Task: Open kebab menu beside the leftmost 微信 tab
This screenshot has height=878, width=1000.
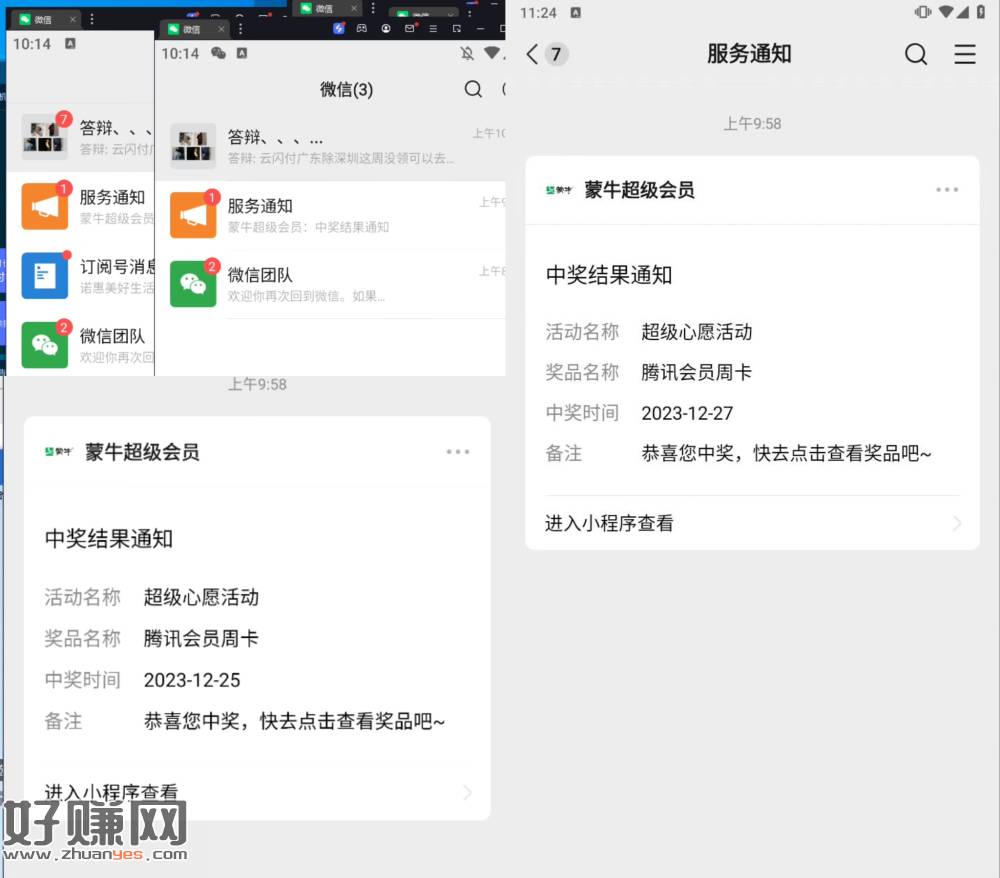Action: (x=92, y=19)
